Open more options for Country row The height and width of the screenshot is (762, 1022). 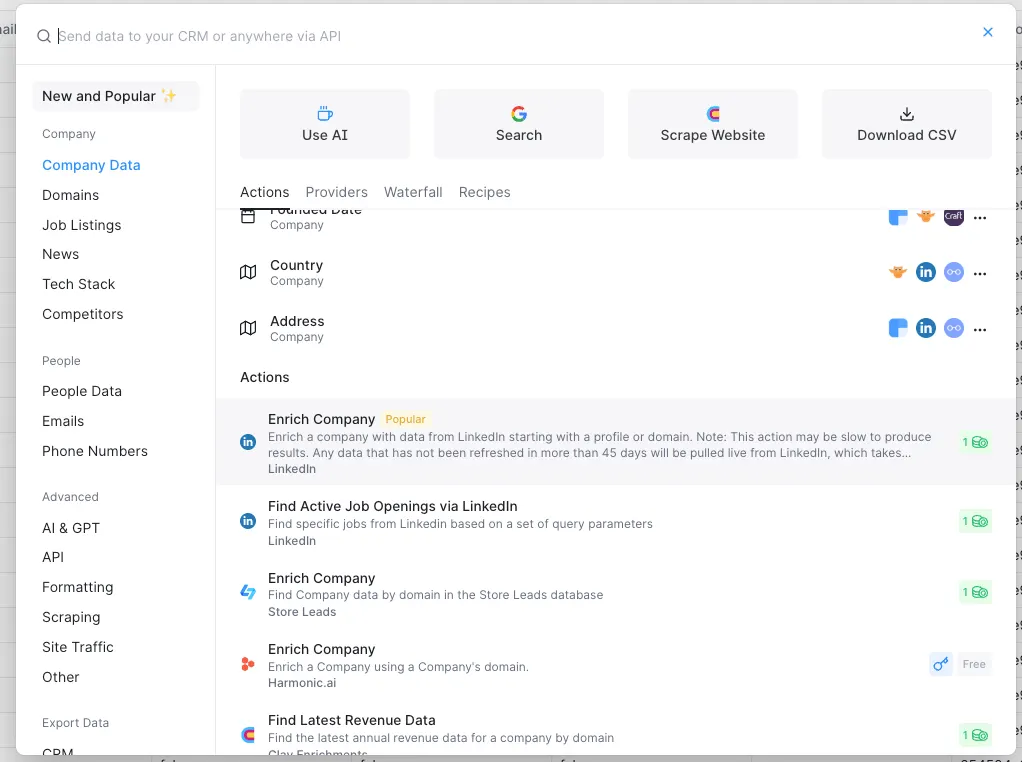pos(980,274)
